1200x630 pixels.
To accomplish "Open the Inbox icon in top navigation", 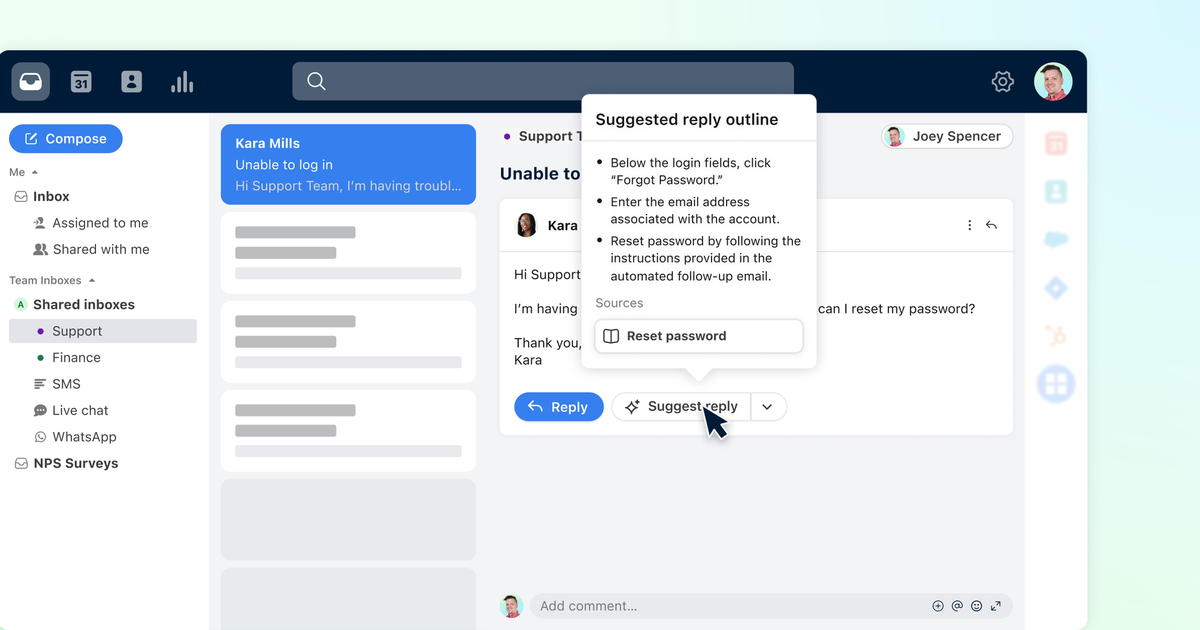I will [x=30, y=81].
